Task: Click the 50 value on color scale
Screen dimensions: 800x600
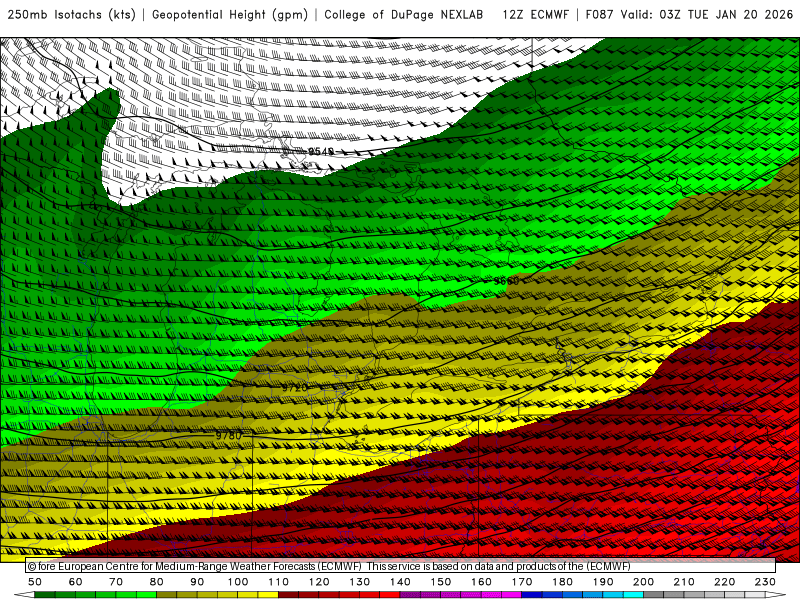Action: (x=35, y=582)
